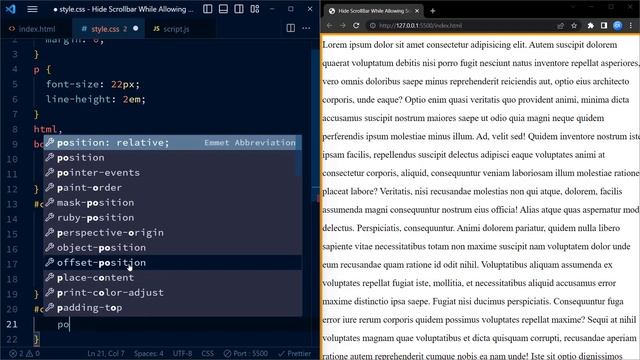Toggle the bottom panel layout icon
This screenshot has height=360, width=640.
[223, 9]
